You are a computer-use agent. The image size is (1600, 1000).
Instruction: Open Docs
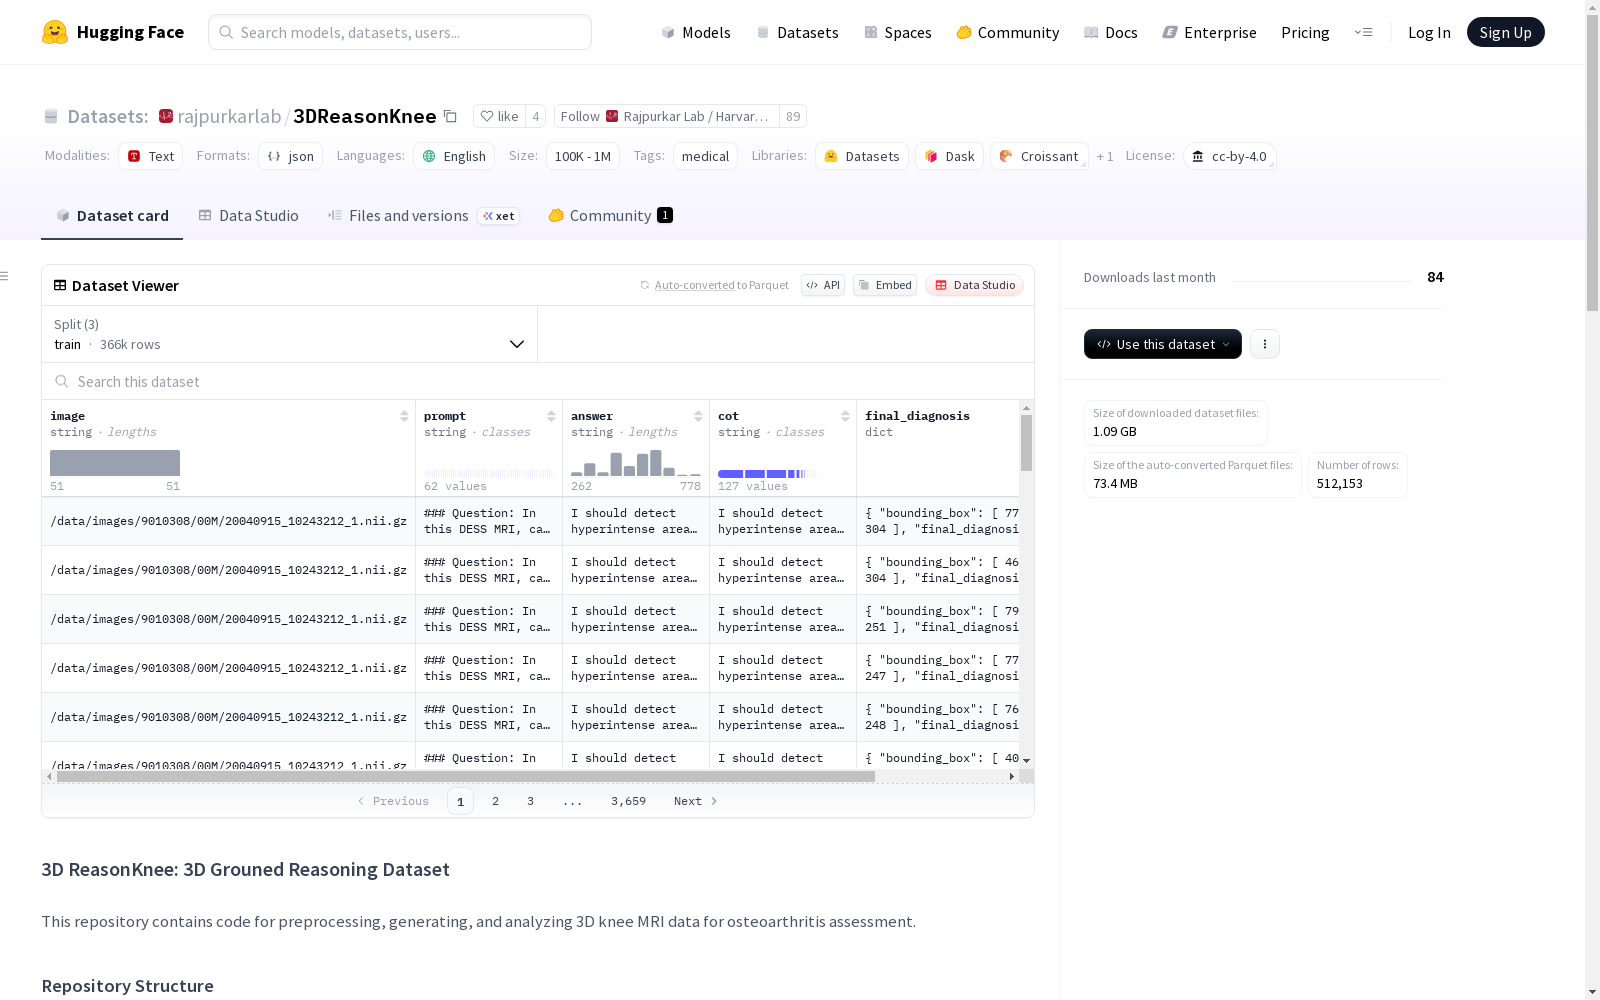[x=1111, y=32]
